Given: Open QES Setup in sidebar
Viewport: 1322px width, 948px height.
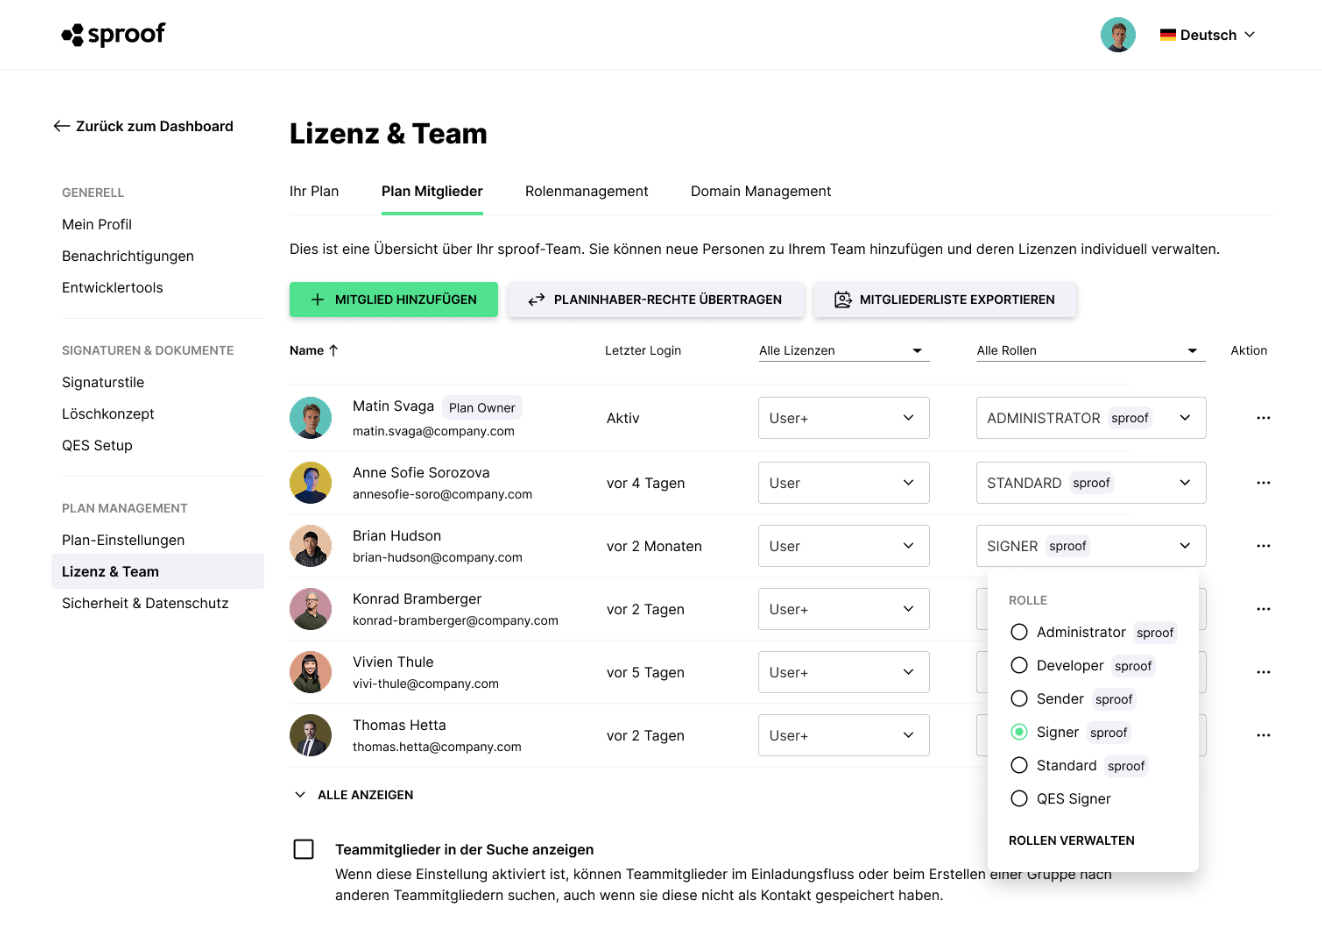Looking at the screenshot, I should (x=97, y=445).
